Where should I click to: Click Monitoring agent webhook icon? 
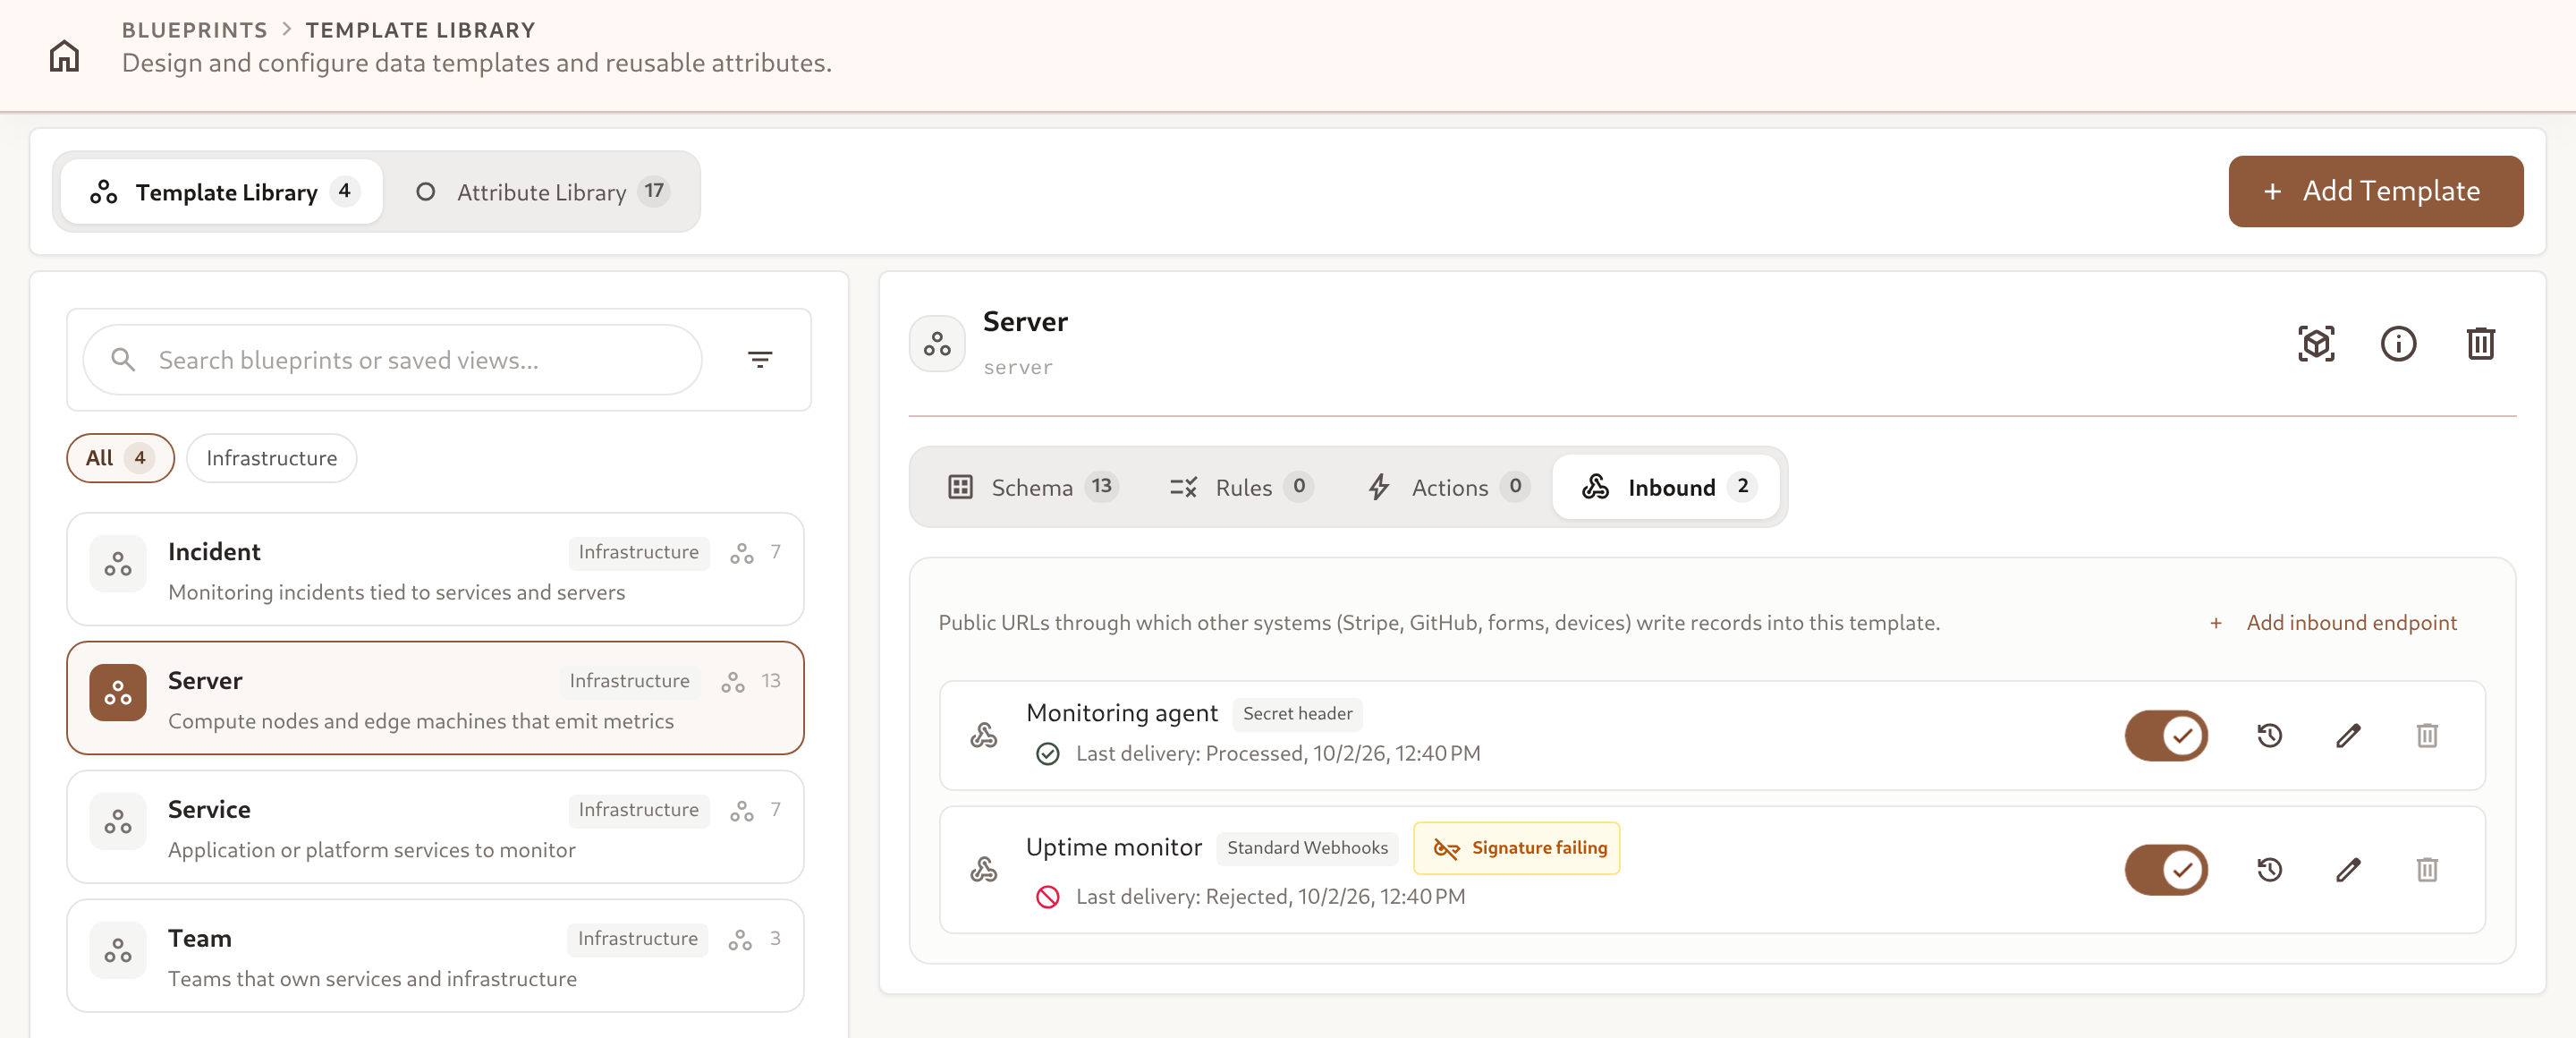point(983,735)
